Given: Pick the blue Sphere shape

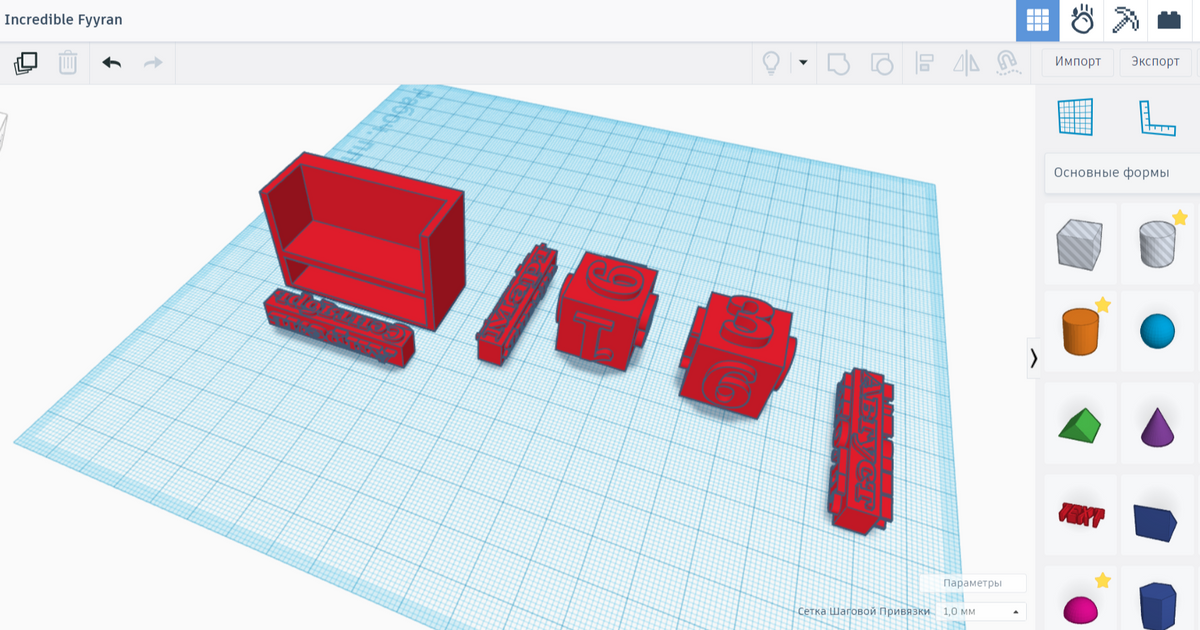Looking at the screenshot, I should click(1158, 331).
